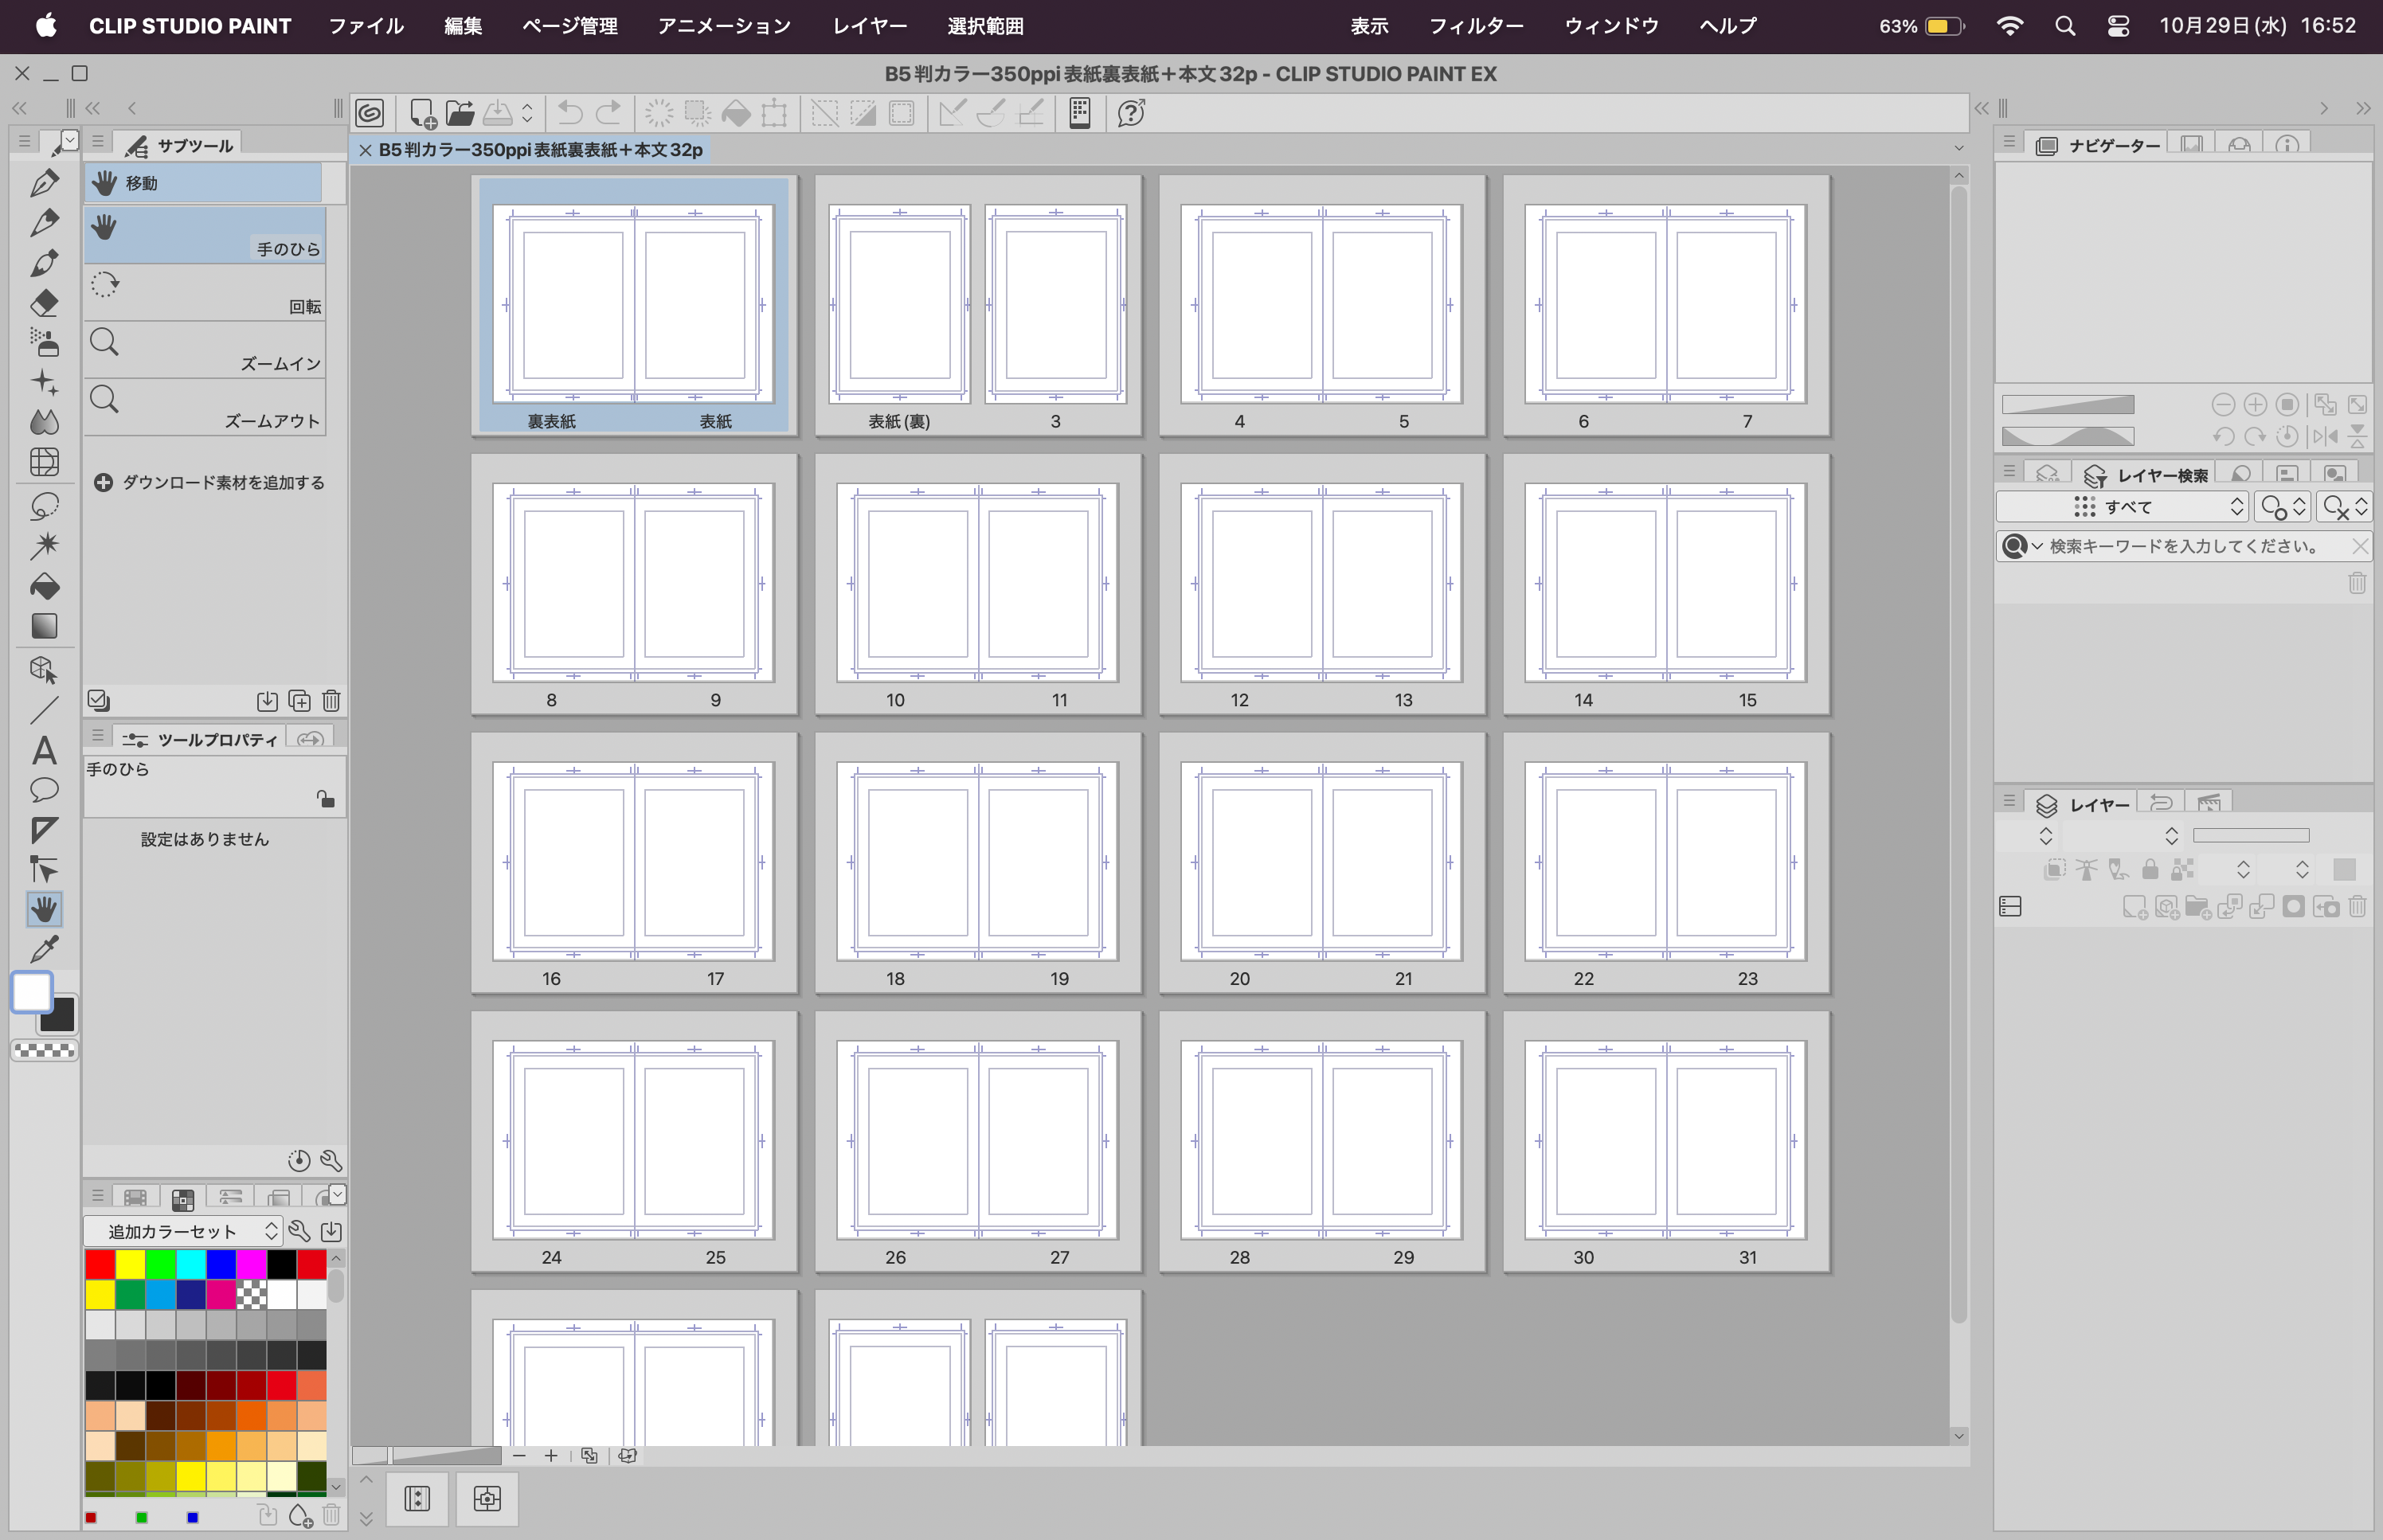Open the pages 8 and 9 spread thumbnail
The height and width of the screenshot is (1540, 2383).
(x=634, y=584)
